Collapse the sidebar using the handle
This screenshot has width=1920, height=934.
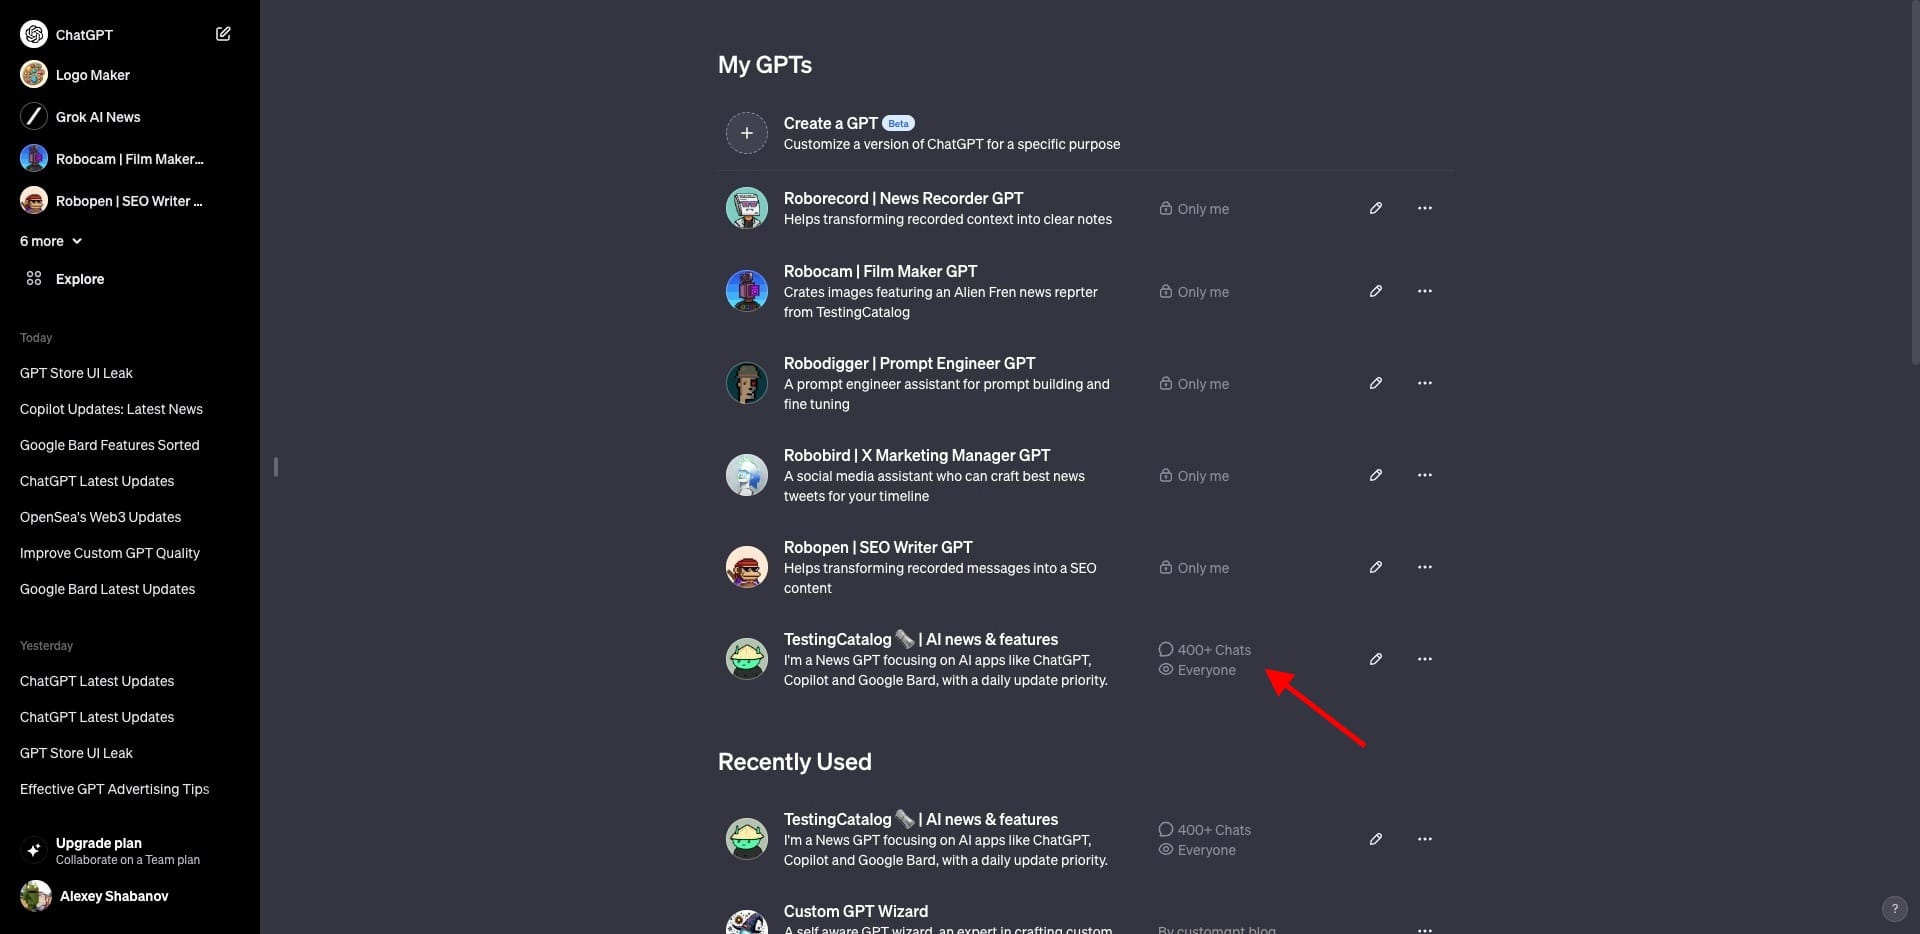[275, 467]
